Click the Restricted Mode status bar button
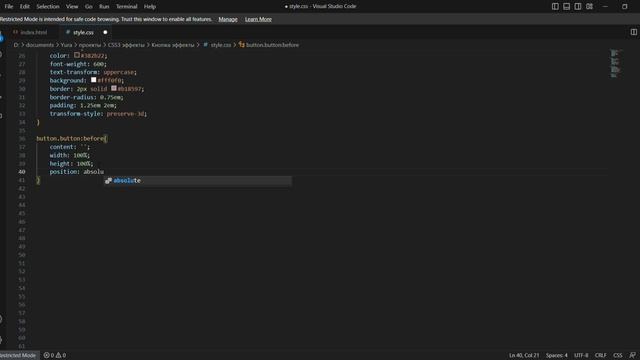This screenshot has width=640, height=360. (19, 356)
